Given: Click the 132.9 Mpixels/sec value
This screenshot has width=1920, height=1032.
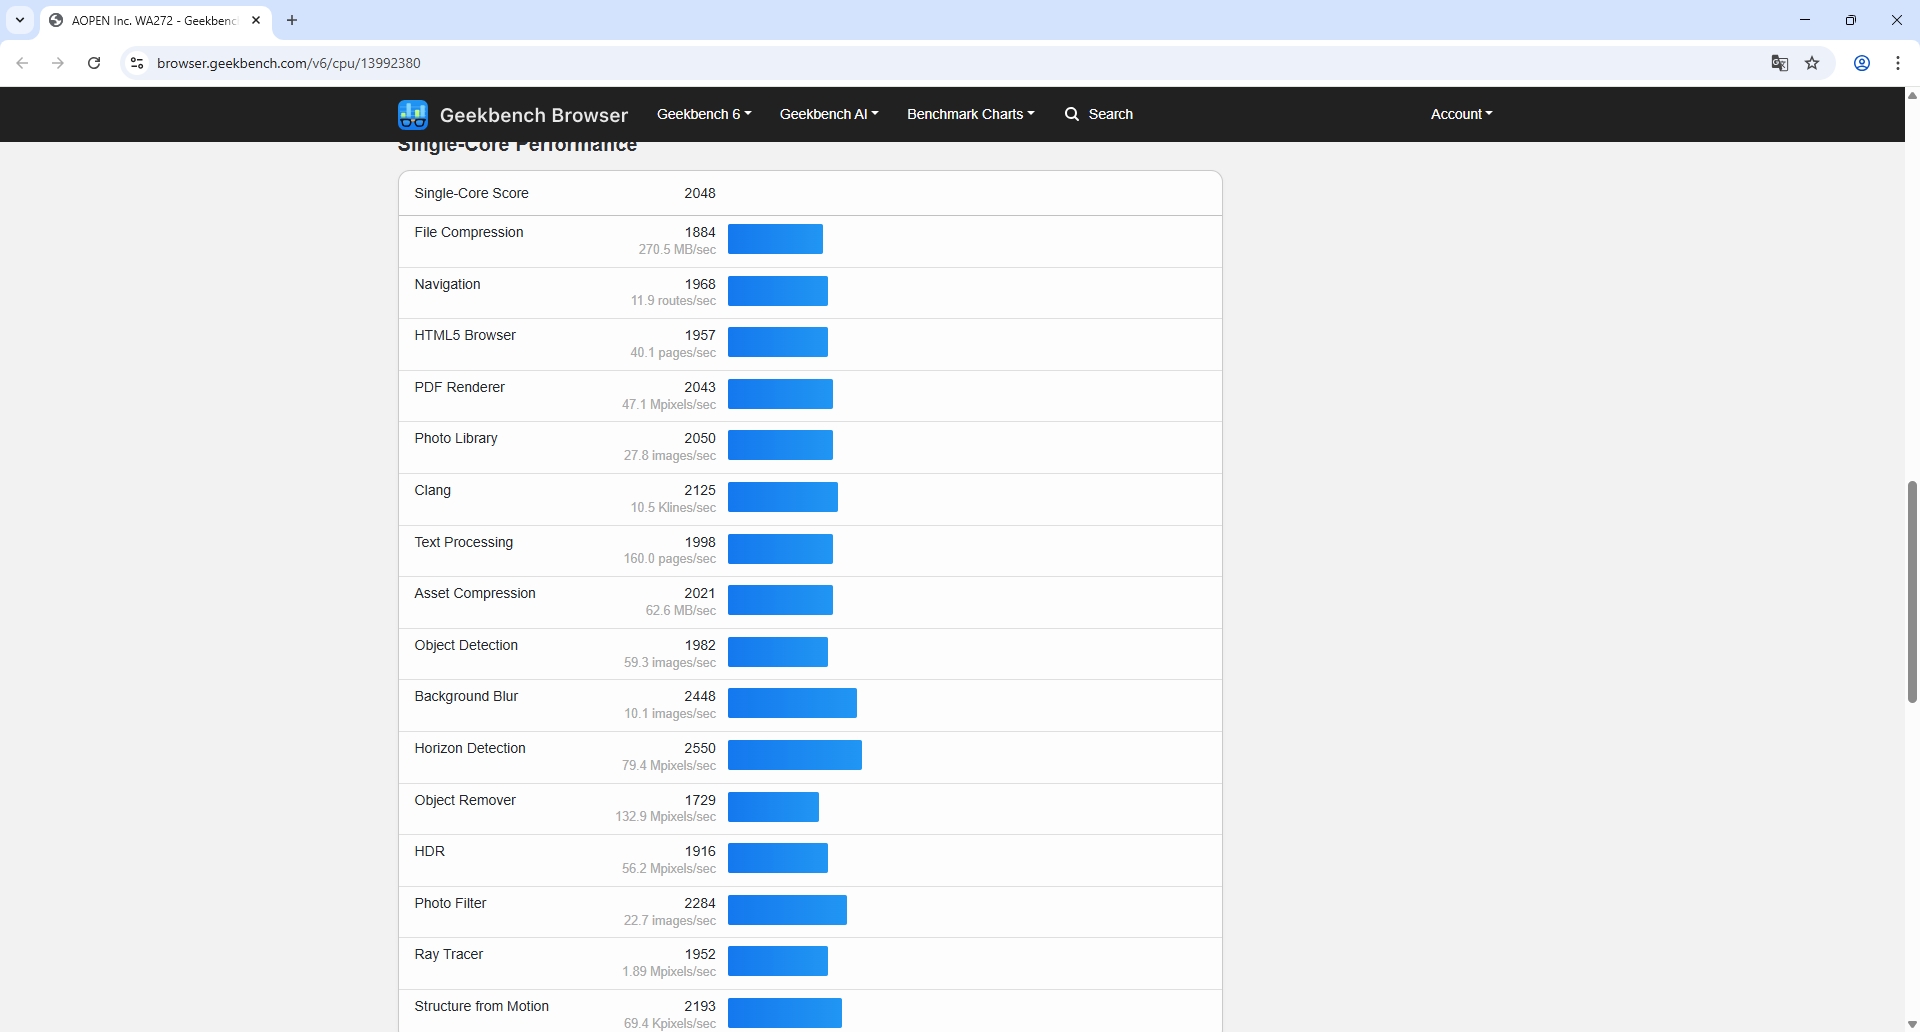Looking at the screenshot, I should point(666,817).
